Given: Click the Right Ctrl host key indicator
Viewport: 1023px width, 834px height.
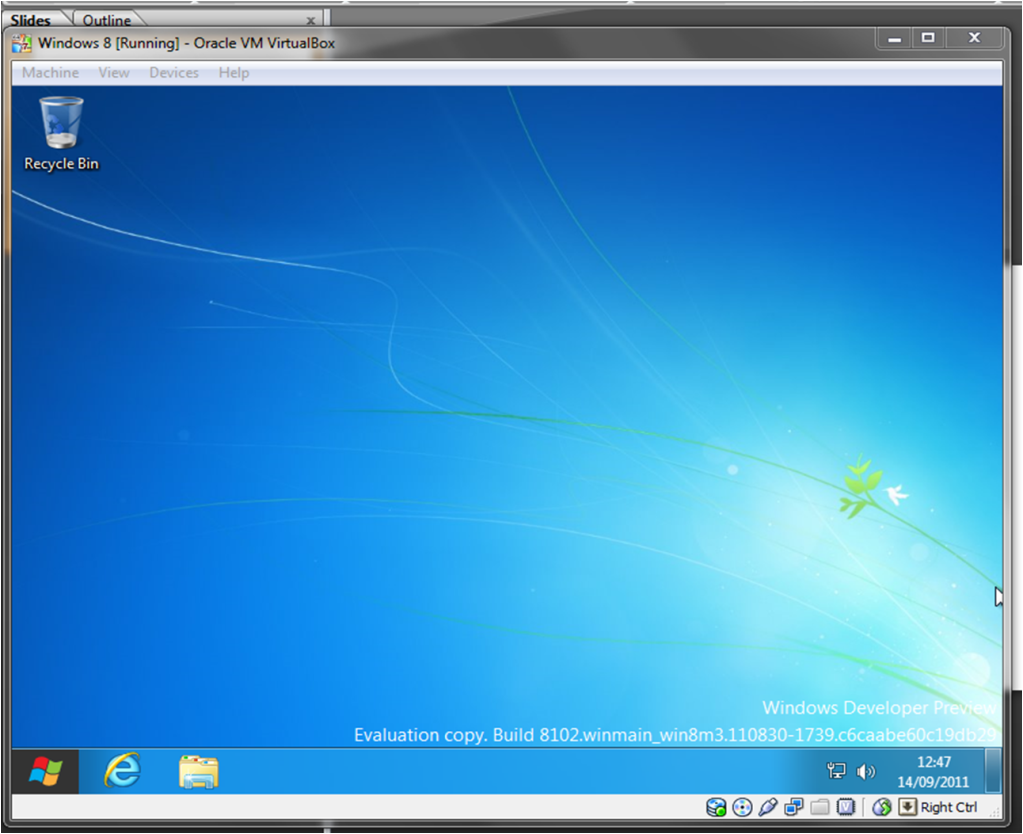Looking at the screenshot, I should [x=940, y=807].
